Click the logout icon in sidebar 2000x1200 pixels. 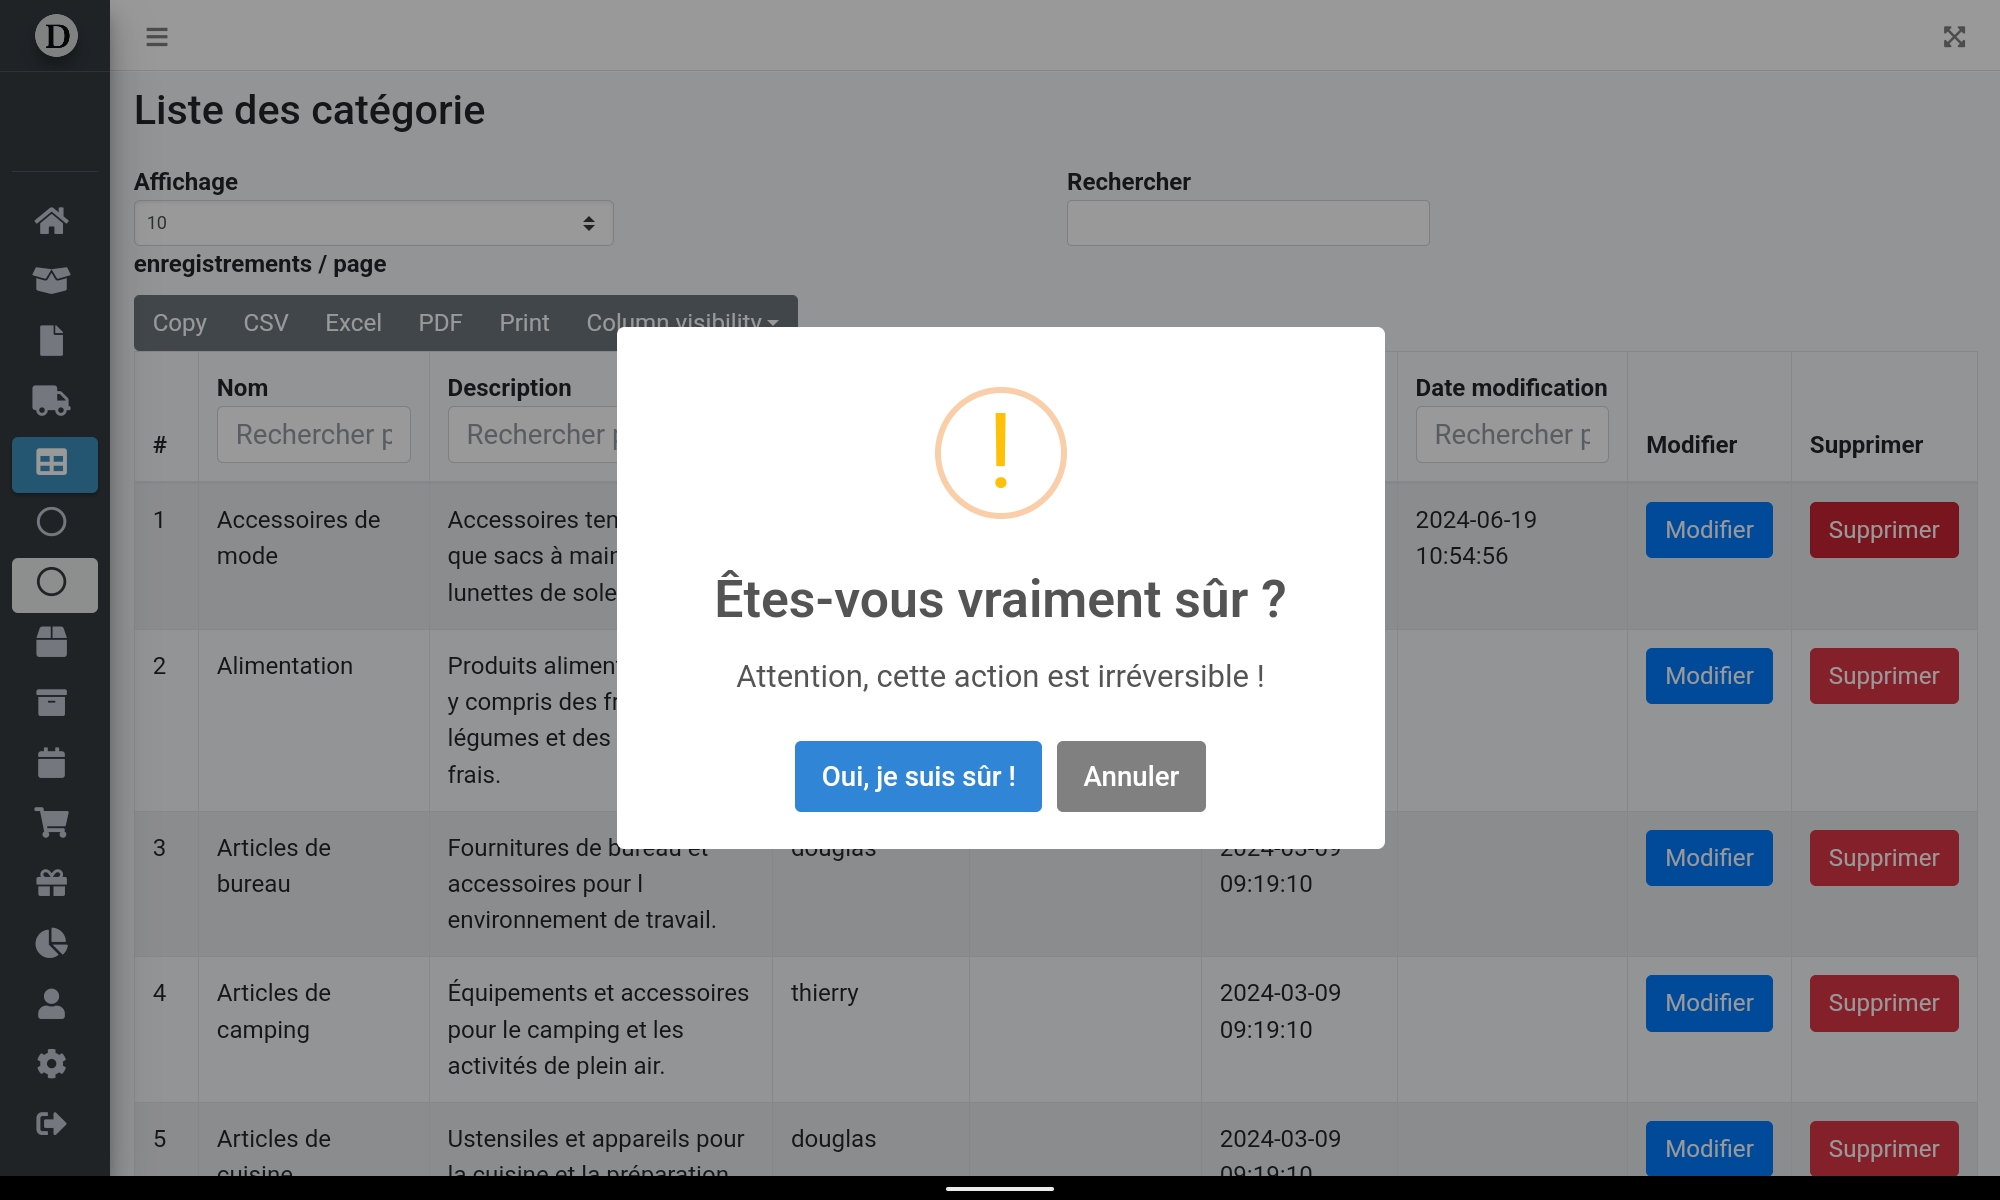pyautogui.click(x=52, y=1124)
